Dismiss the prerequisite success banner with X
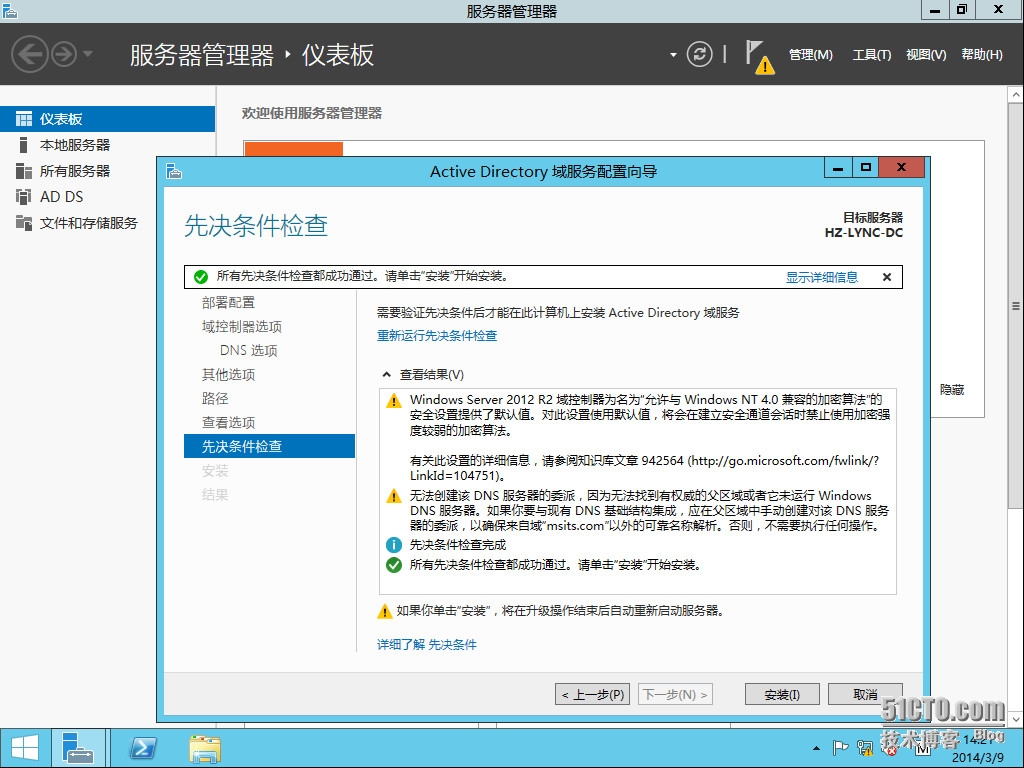Viewport: 1024px width, 768px height. coord(887,277)
